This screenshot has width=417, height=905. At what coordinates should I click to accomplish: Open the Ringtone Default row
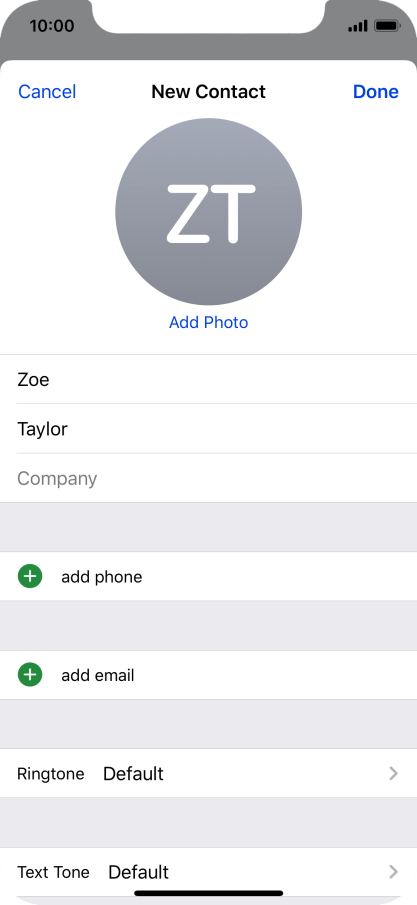[208, 773]
